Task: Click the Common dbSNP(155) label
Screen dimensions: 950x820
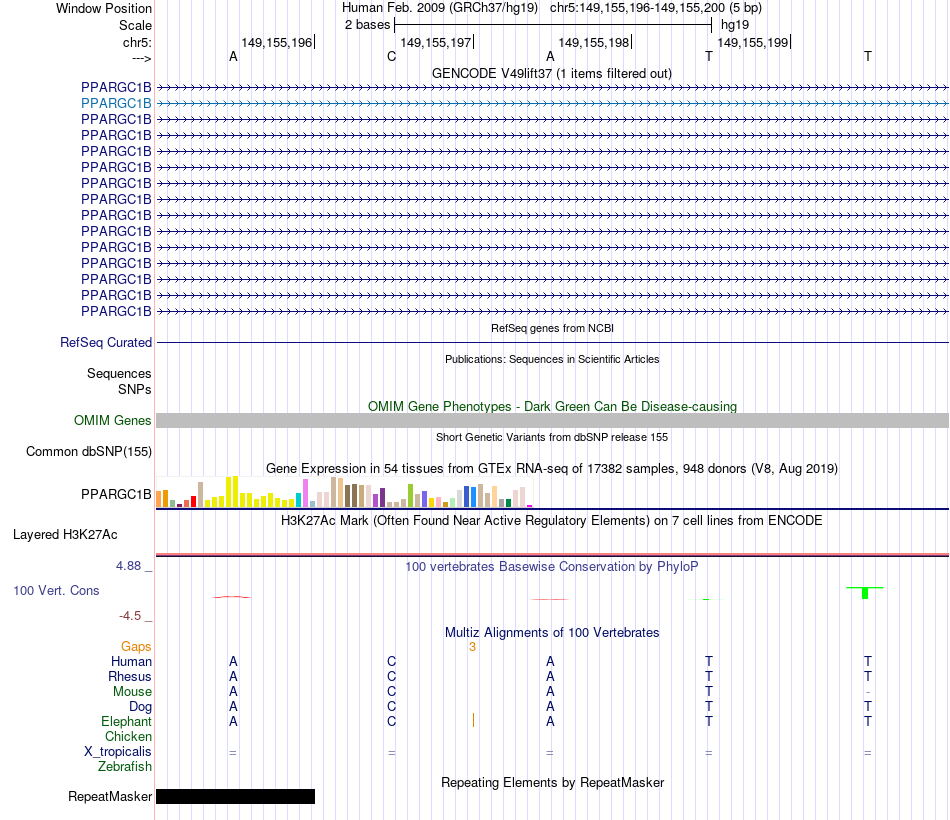Action: tap(89, 452)
